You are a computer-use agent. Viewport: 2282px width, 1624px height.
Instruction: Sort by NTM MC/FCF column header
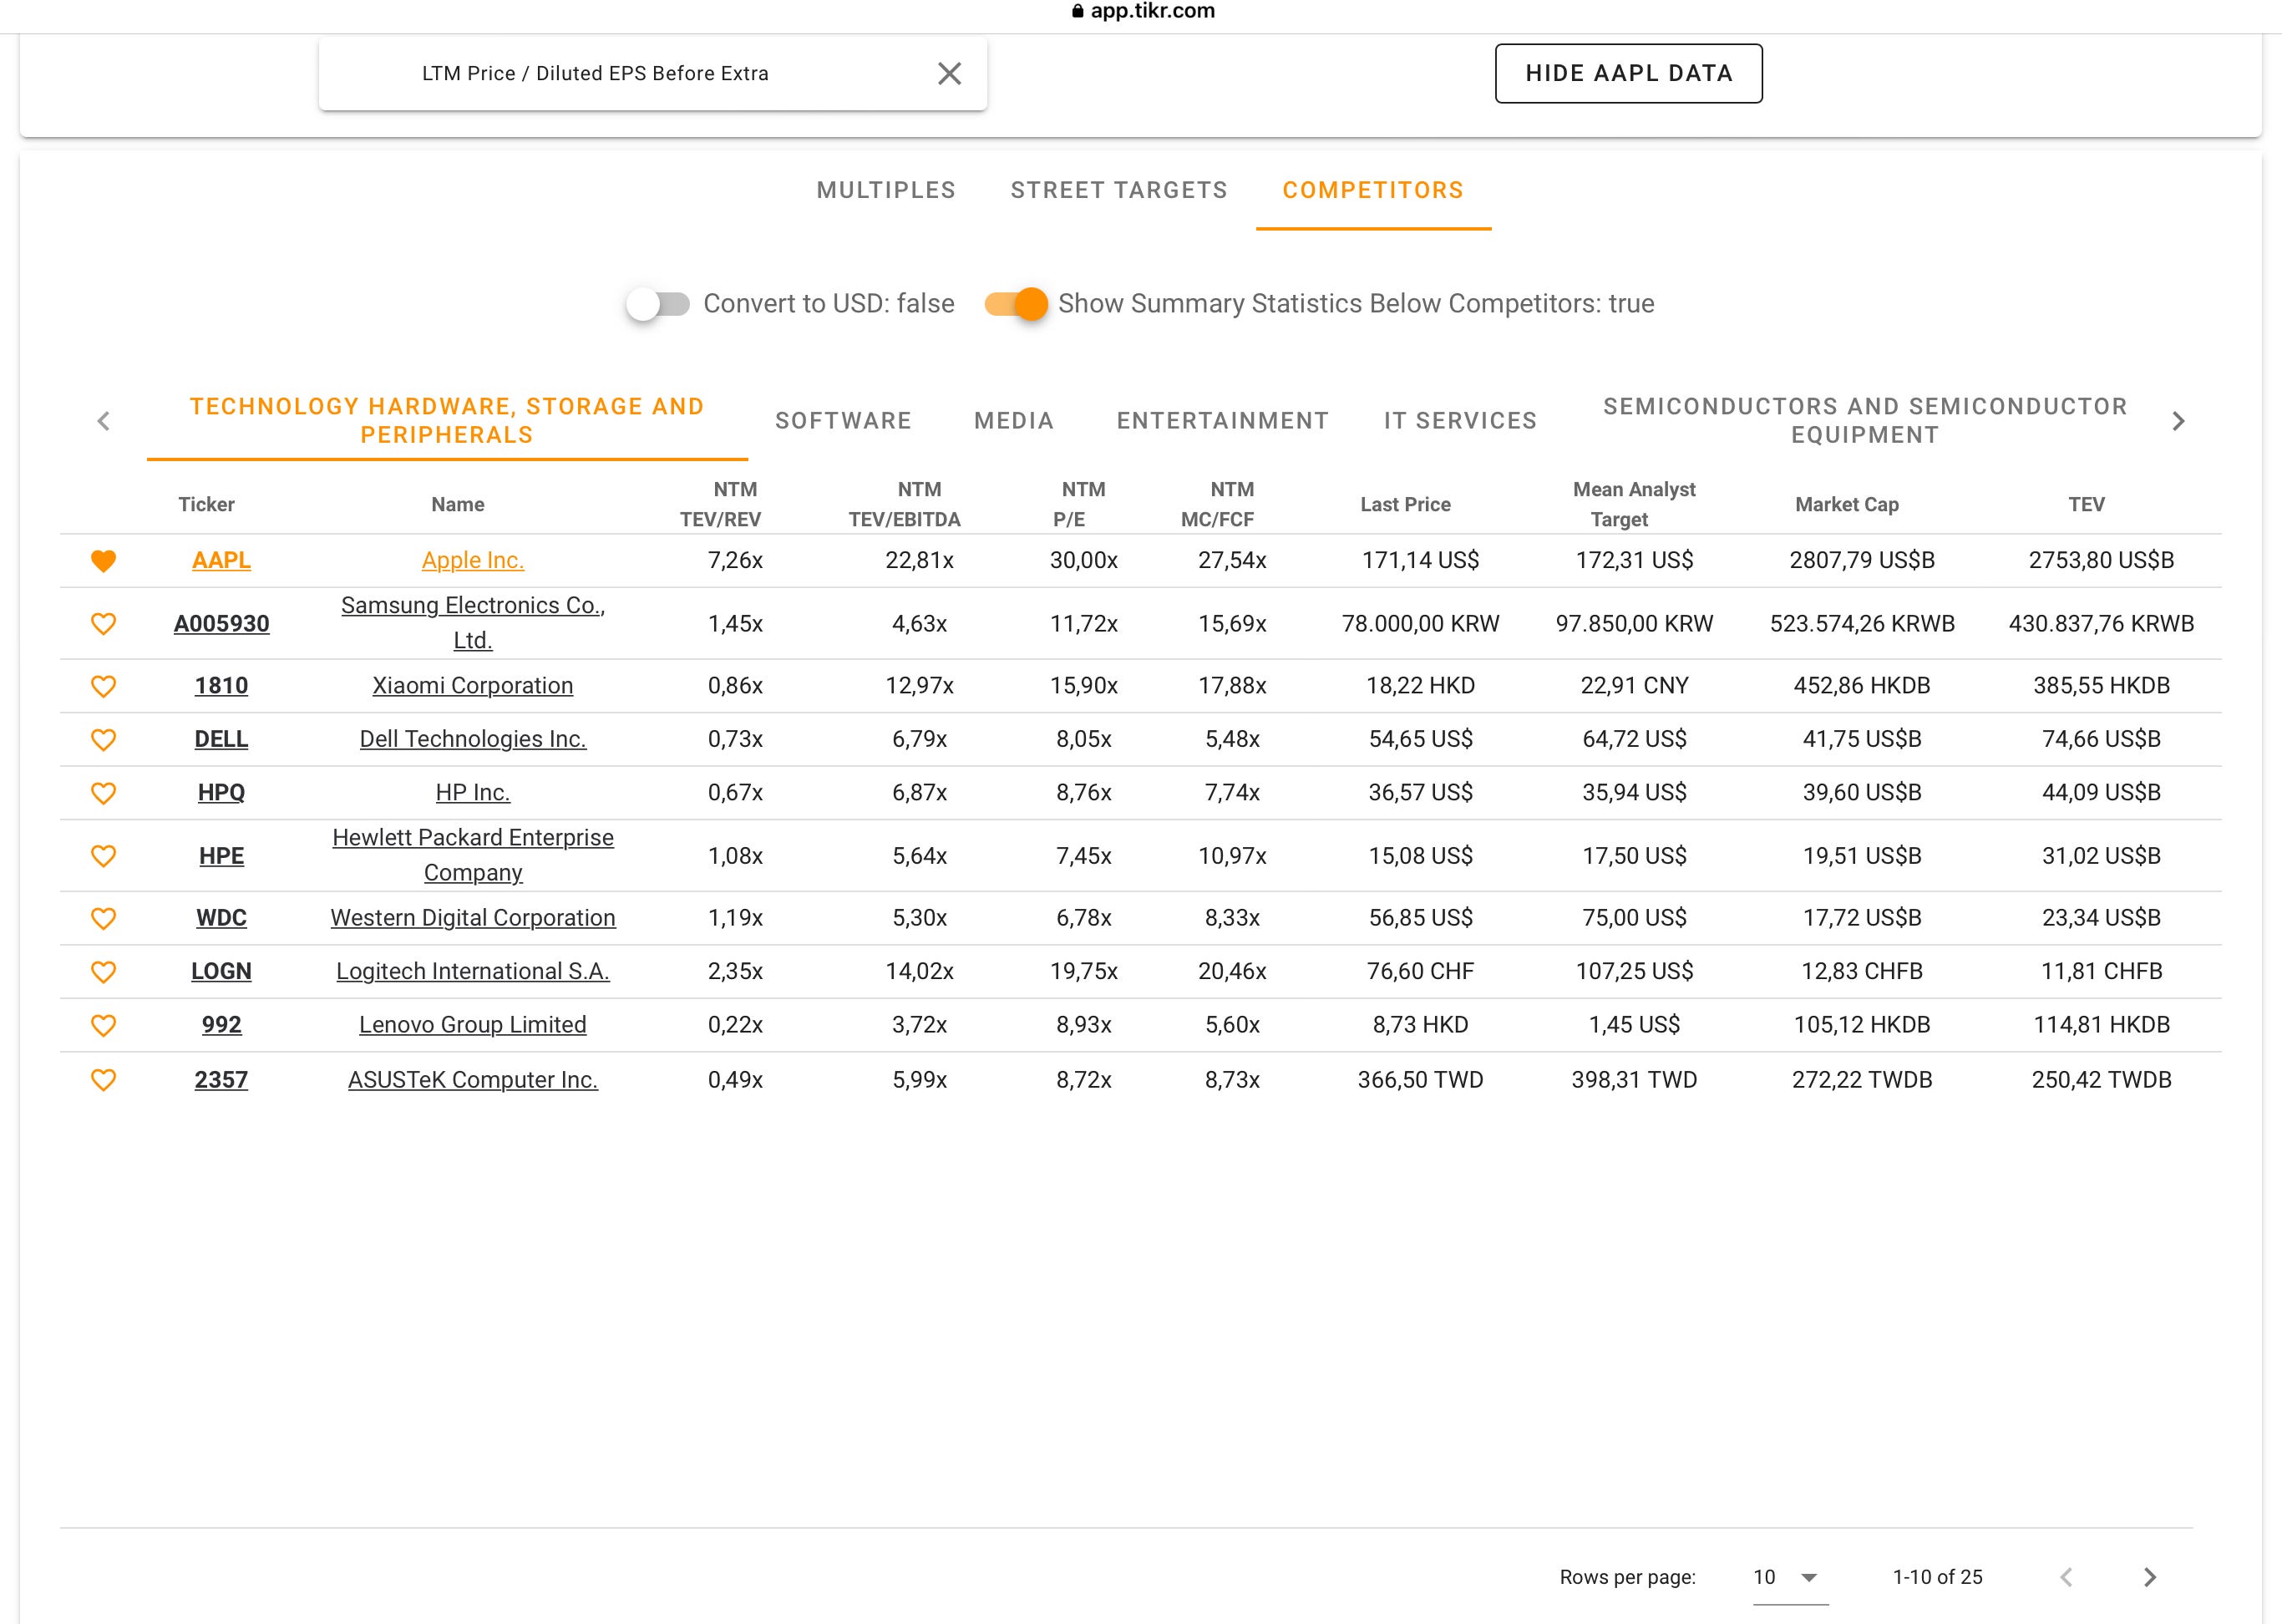click(x=1218, y=504)
